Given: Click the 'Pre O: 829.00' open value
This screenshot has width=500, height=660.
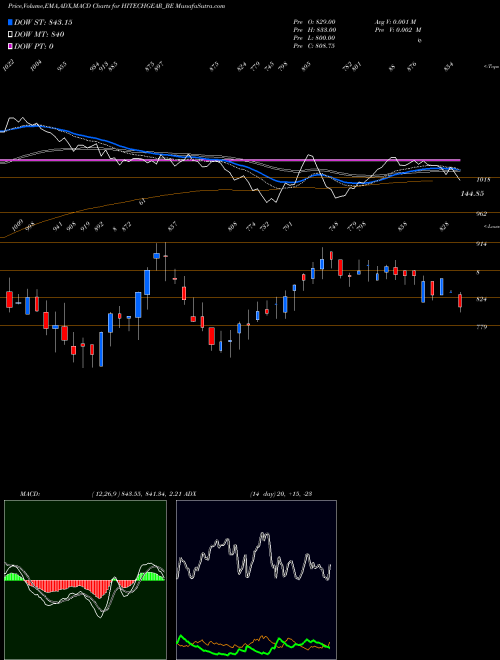Looking at the screenshot, I should [314, 21].
